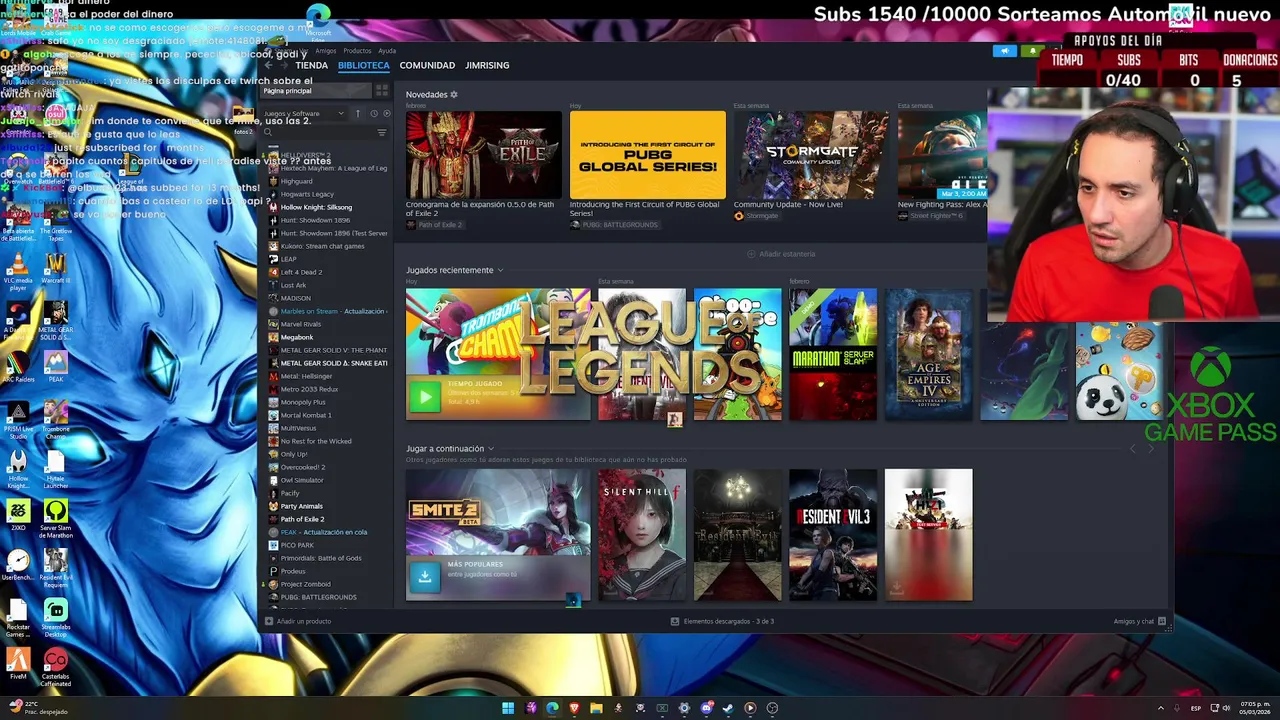Open the Amigos menu
The image size is (1280, 720).
326,51
